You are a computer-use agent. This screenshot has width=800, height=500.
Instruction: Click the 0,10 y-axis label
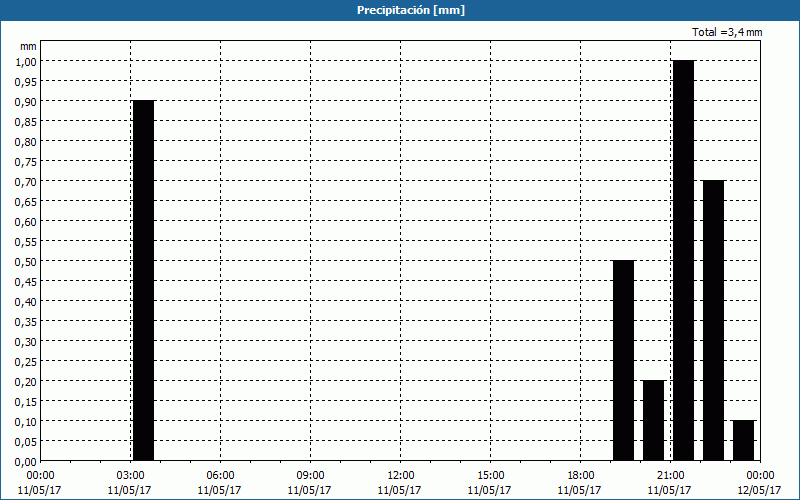(26, 421)
